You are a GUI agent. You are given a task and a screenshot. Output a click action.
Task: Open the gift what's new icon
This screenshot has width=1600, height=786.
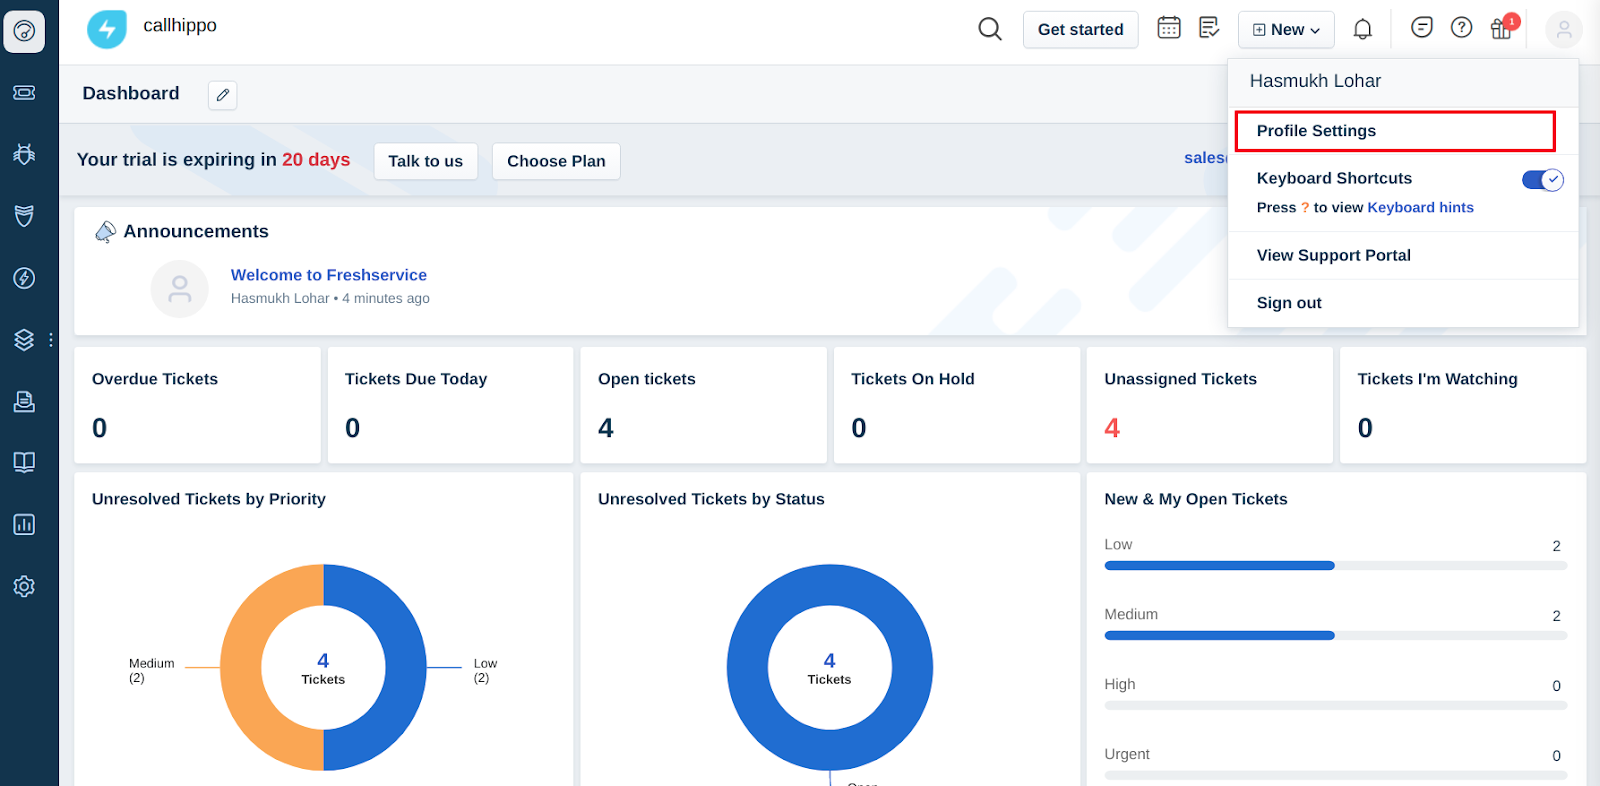[x=1502, y=28]
